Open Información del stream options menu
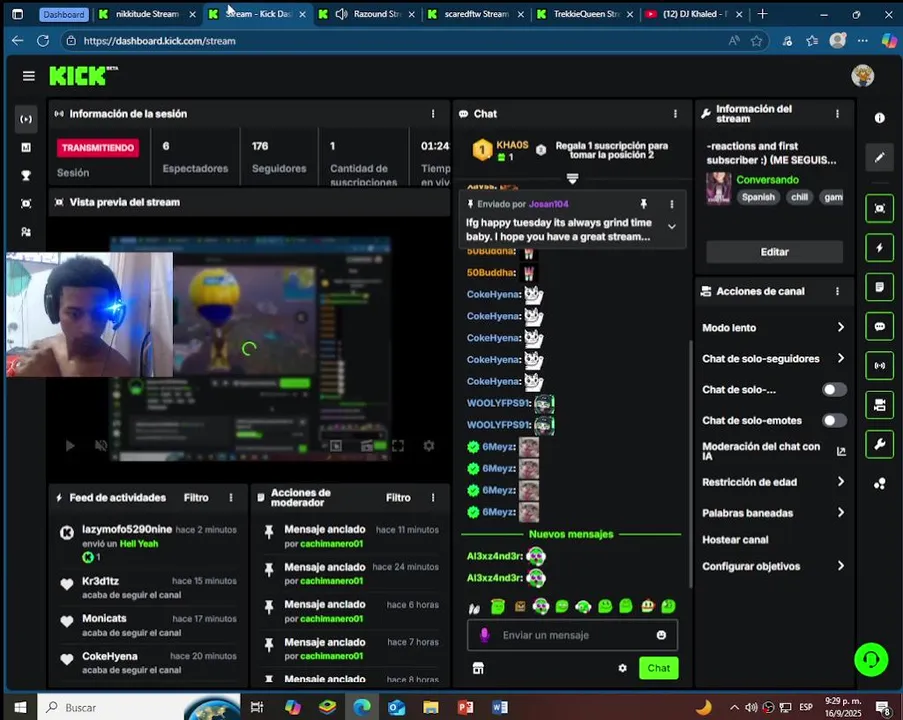This screenshot has width=903, height=720. click(x=837, y=114)
